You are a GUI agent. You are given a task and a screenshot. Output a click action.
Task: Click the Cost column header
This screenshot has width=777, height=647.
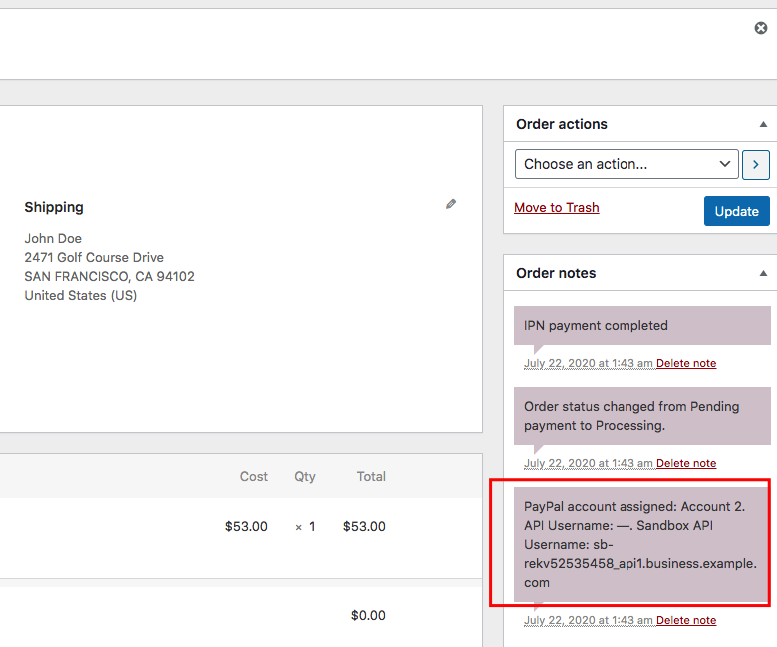[x=254, y=476]
